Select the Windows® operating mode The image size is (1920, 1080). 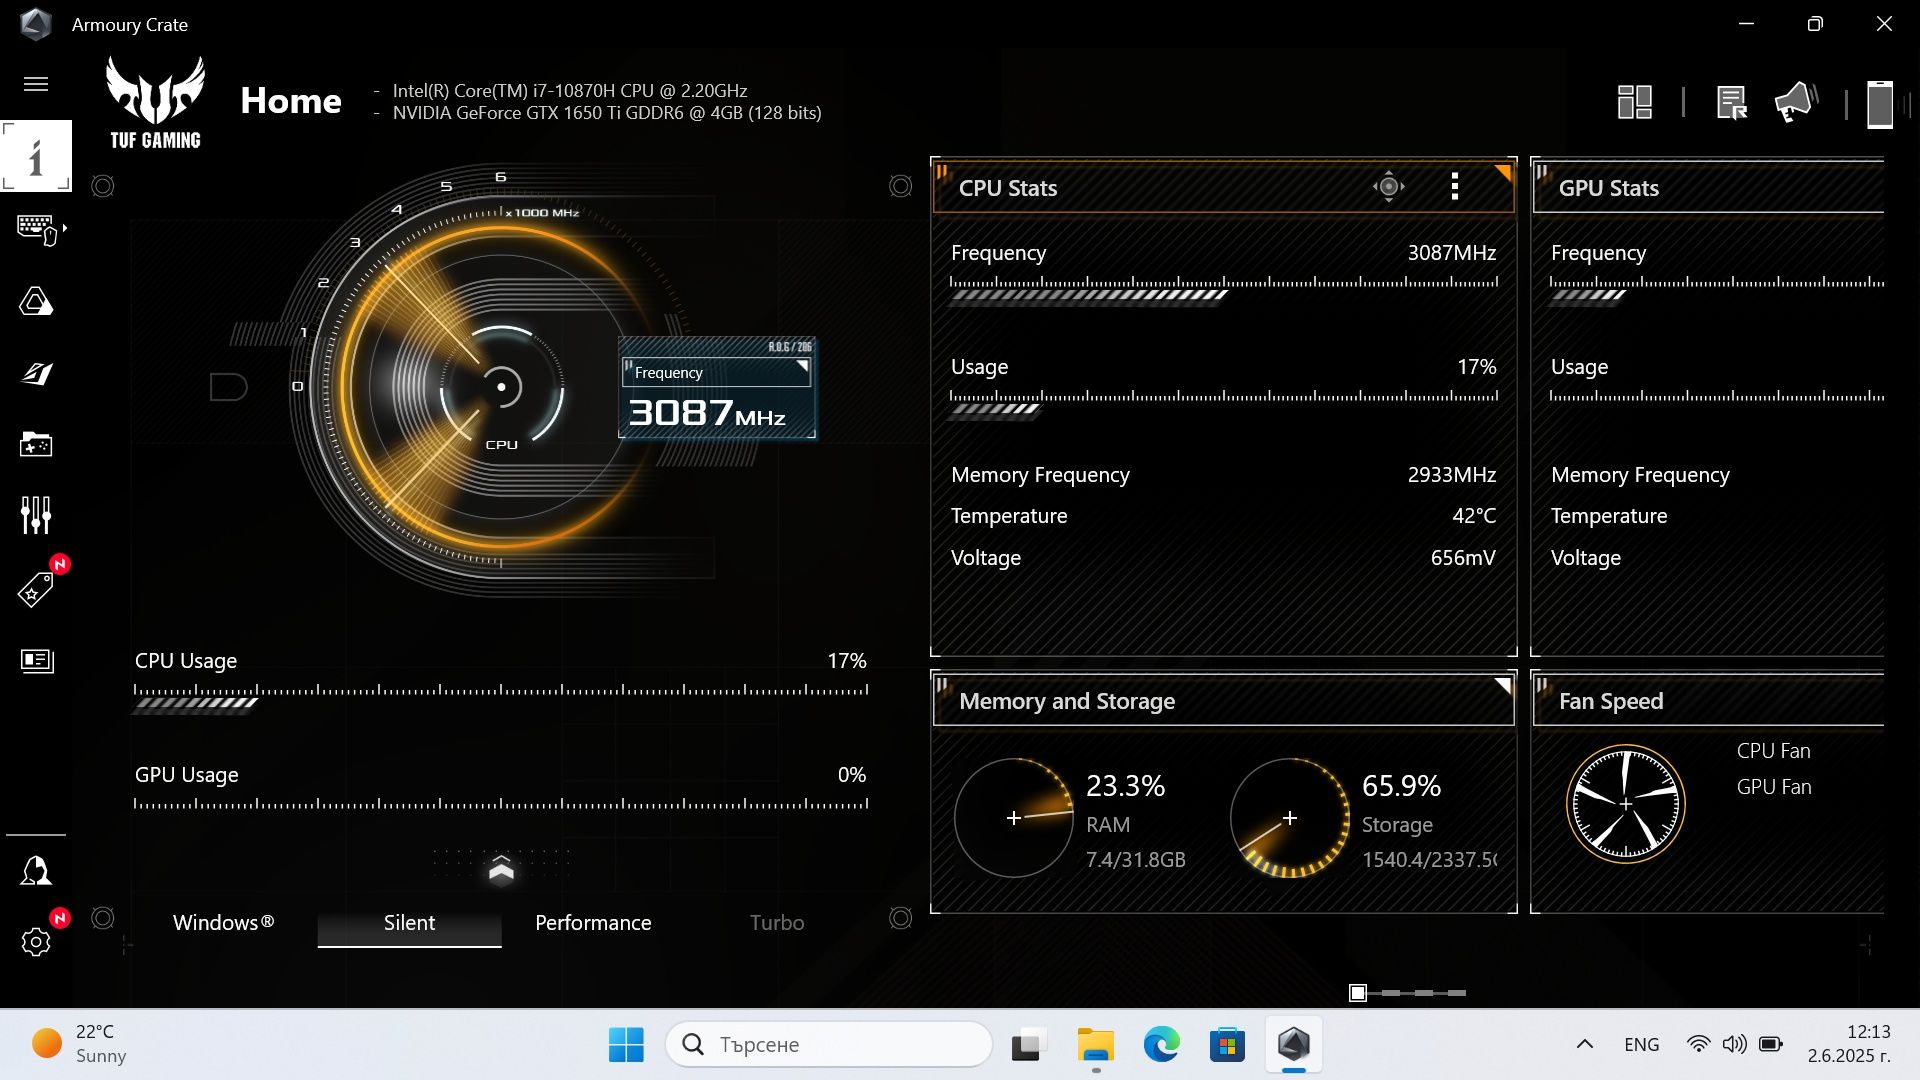(x=223, y=923)
